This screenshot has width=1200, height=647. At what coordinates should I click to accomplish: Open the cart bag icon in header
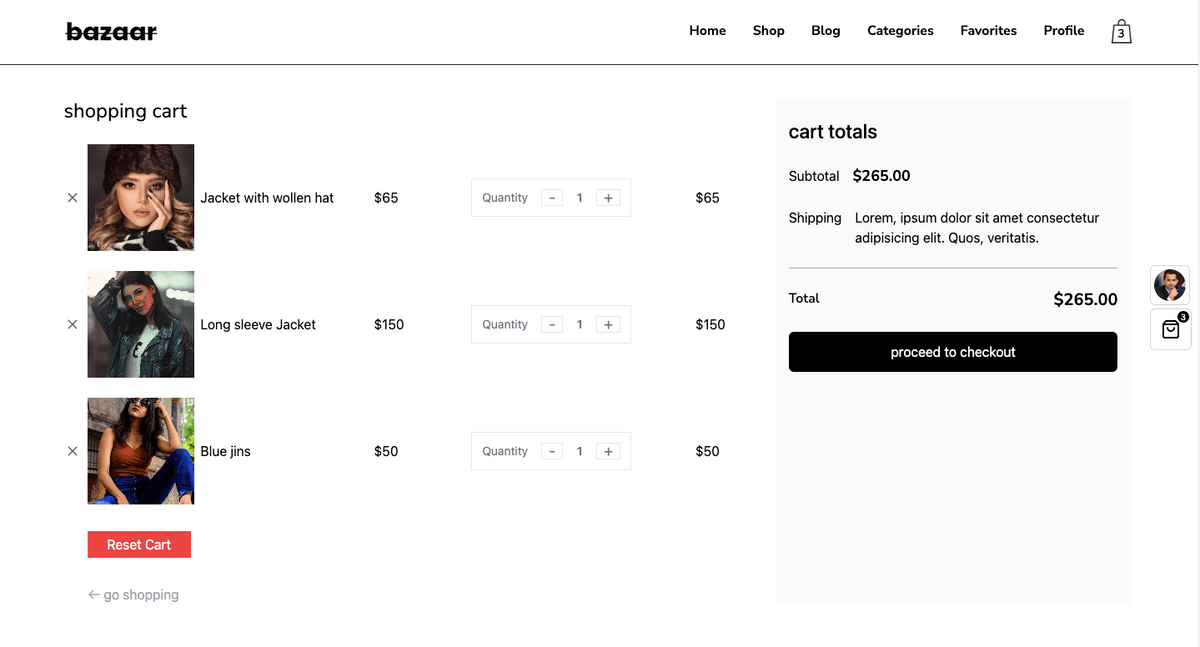tap(1121, 32)
